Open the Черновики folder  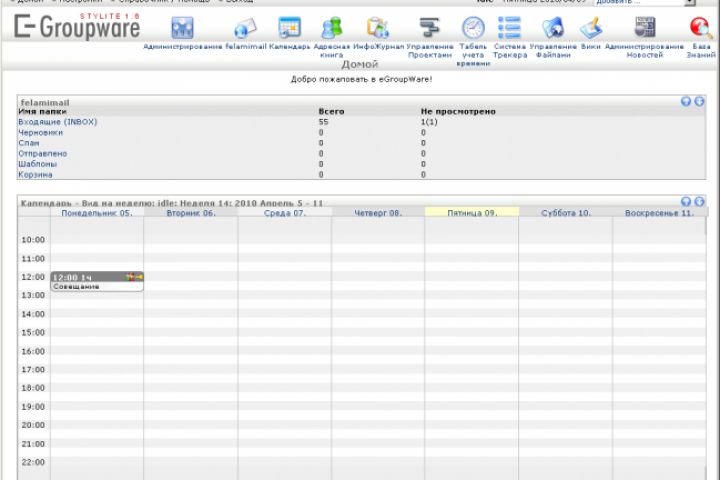pos(40,132)
